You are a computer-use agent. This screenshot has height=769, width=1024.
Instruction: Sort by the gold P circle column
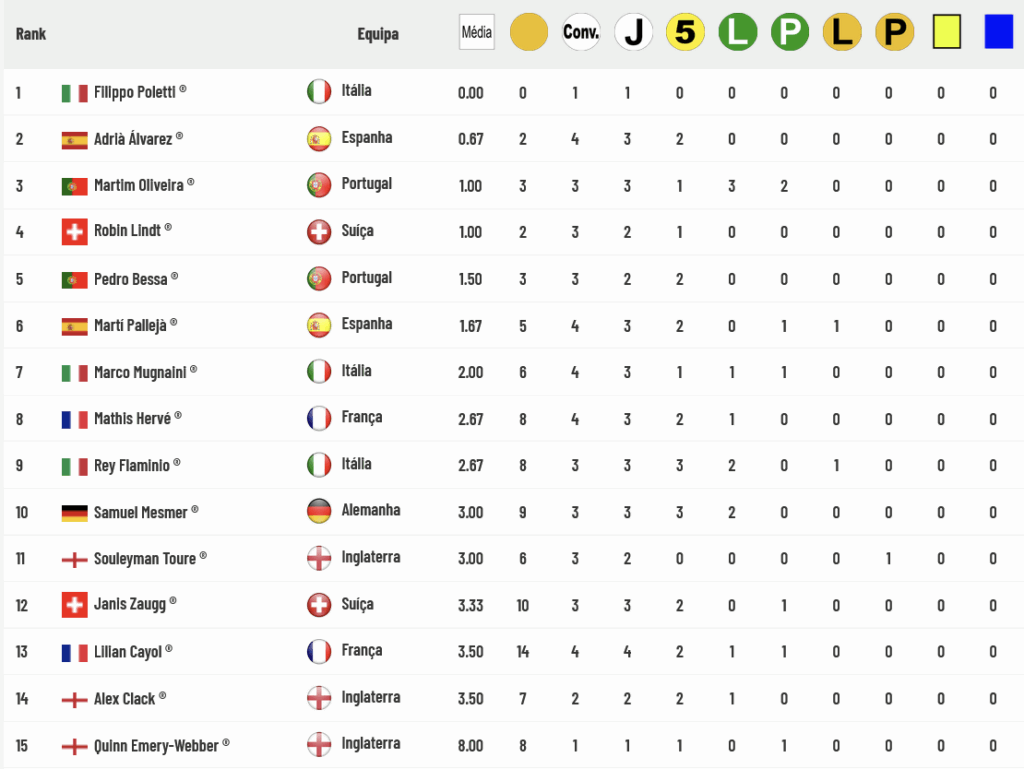click(x=894, y=32)
